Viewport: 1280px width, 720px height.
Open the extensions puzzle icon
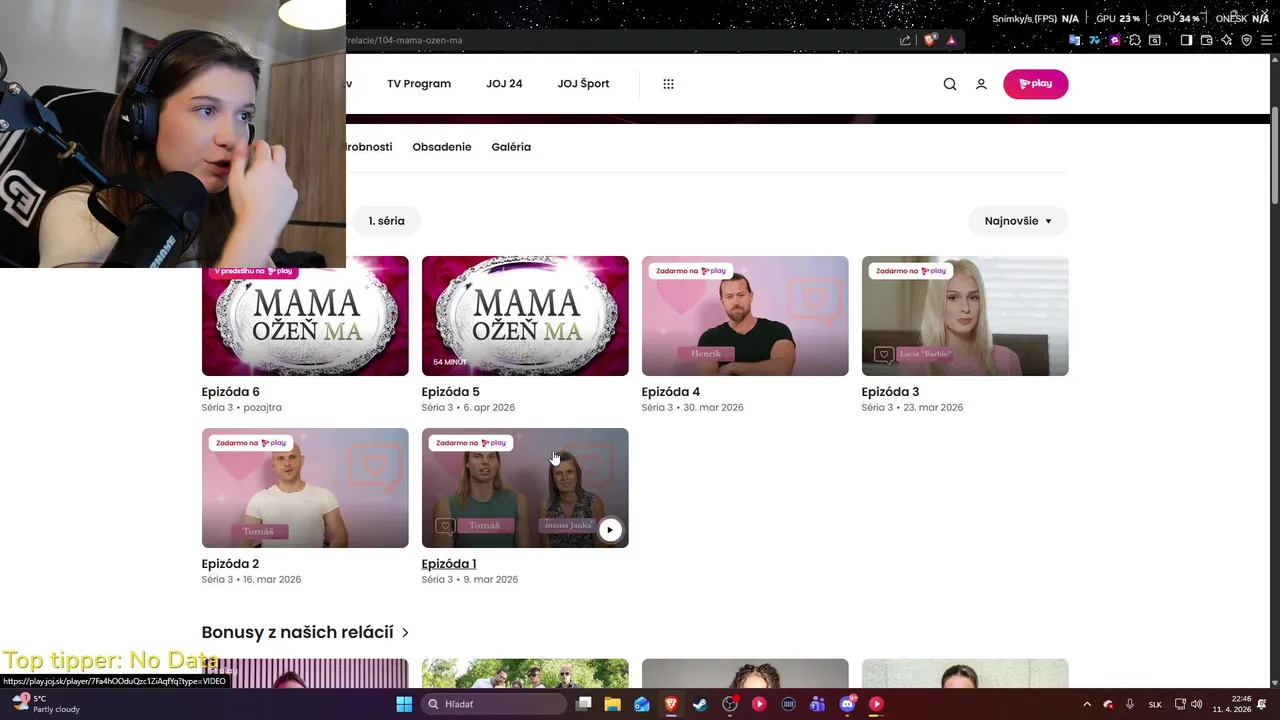click(1135, 40)
